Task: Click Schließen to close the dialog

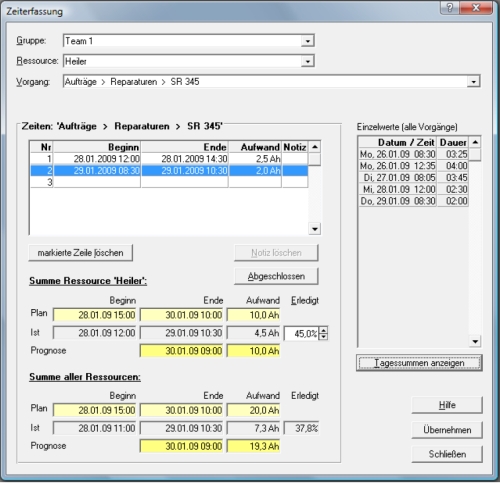Action: pyautogui.click(x=447, y=454)
